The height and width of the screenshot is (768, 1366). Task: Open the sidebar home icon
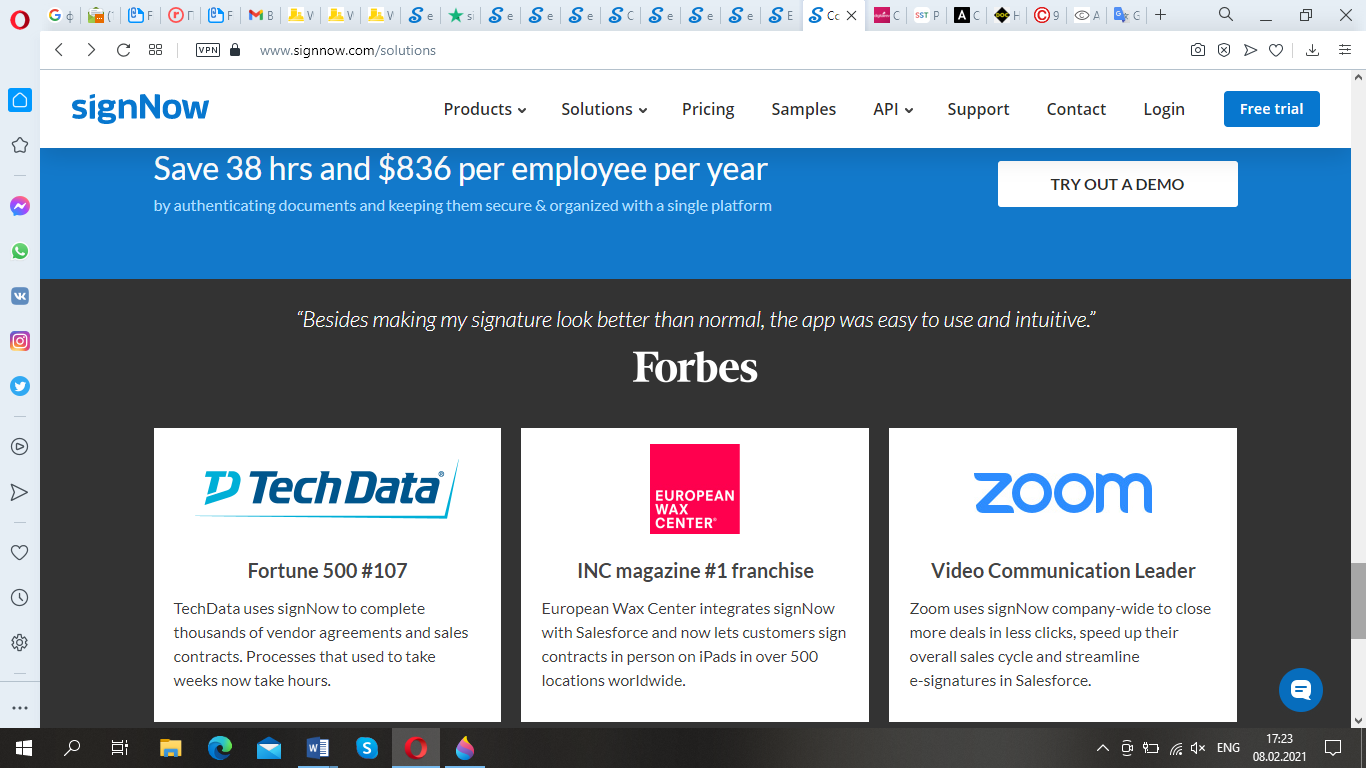pyautogui.click(x=20, y=100)
